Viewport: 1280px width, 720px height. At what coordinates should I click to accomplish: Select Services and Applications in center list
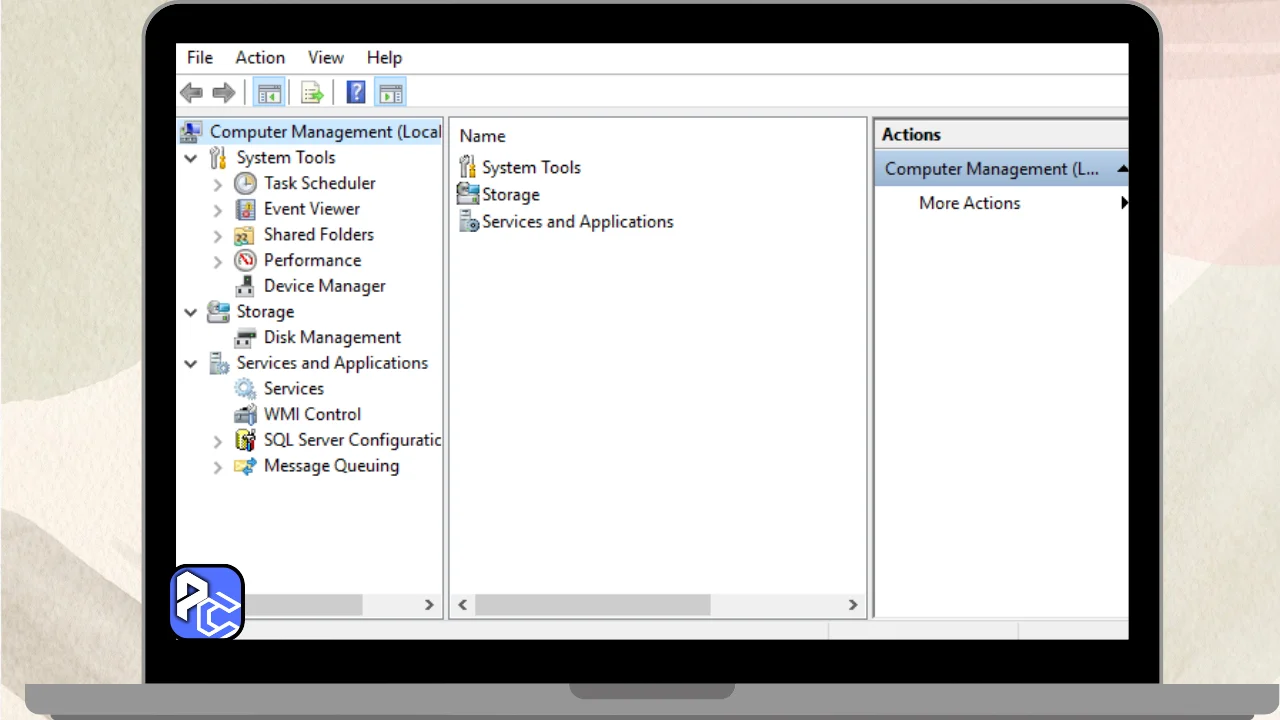pyautogui.click(x=577, y=222)
